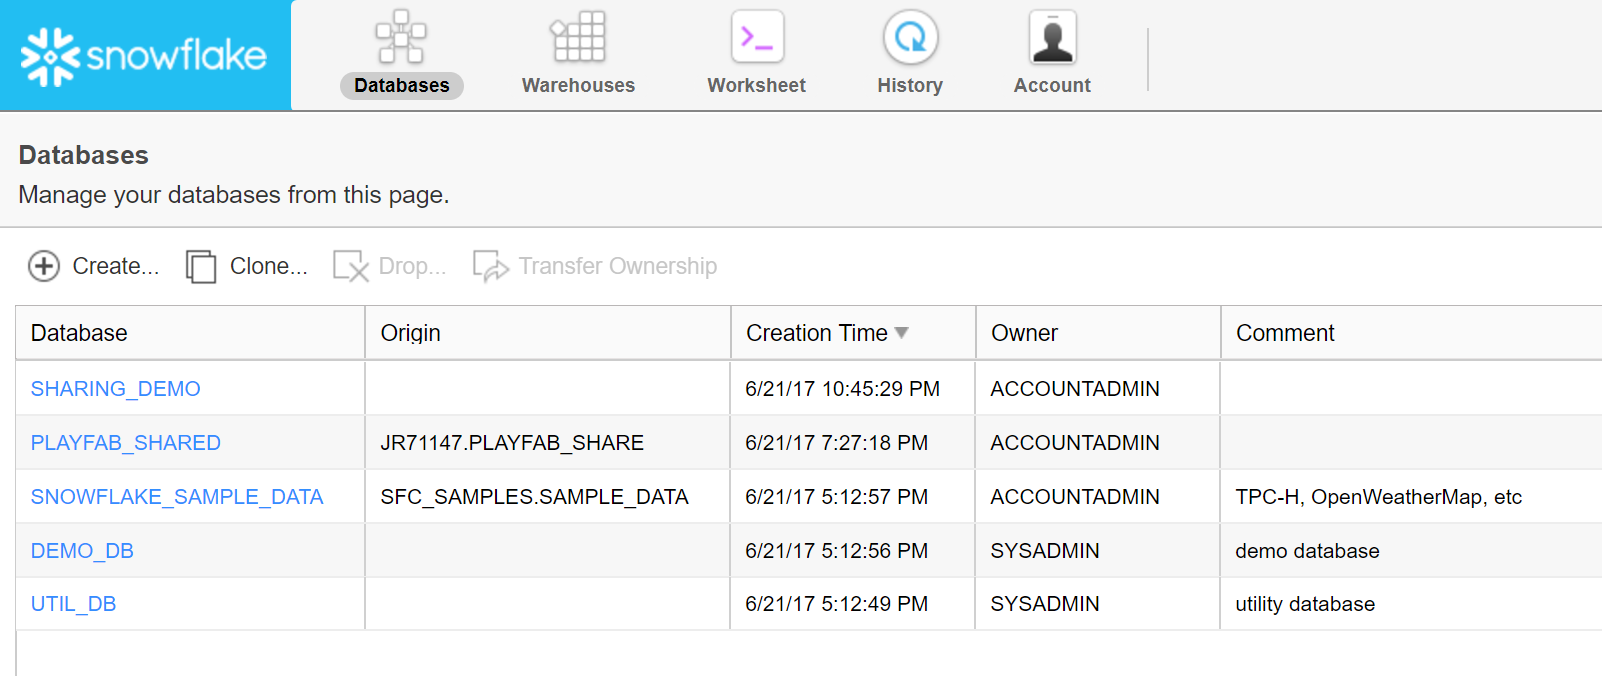Open the Databases icon in top navigation

(x=401, y=37)
